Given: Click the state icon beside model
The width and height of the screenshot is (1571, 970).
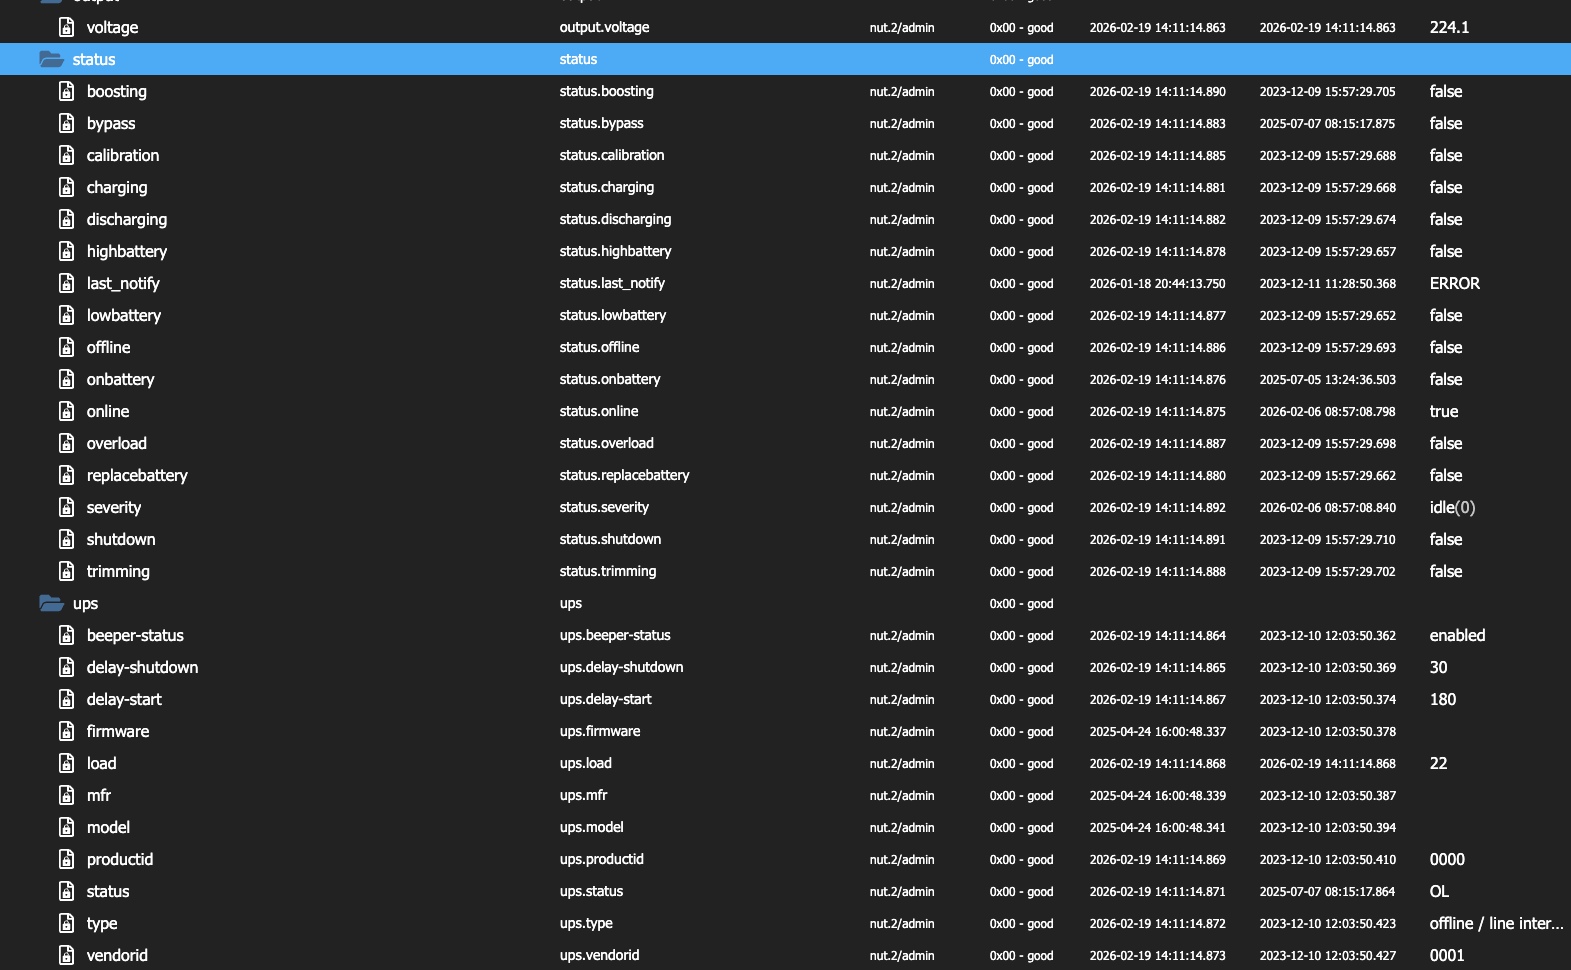Looking at the screenshot, I should point(66,827).
